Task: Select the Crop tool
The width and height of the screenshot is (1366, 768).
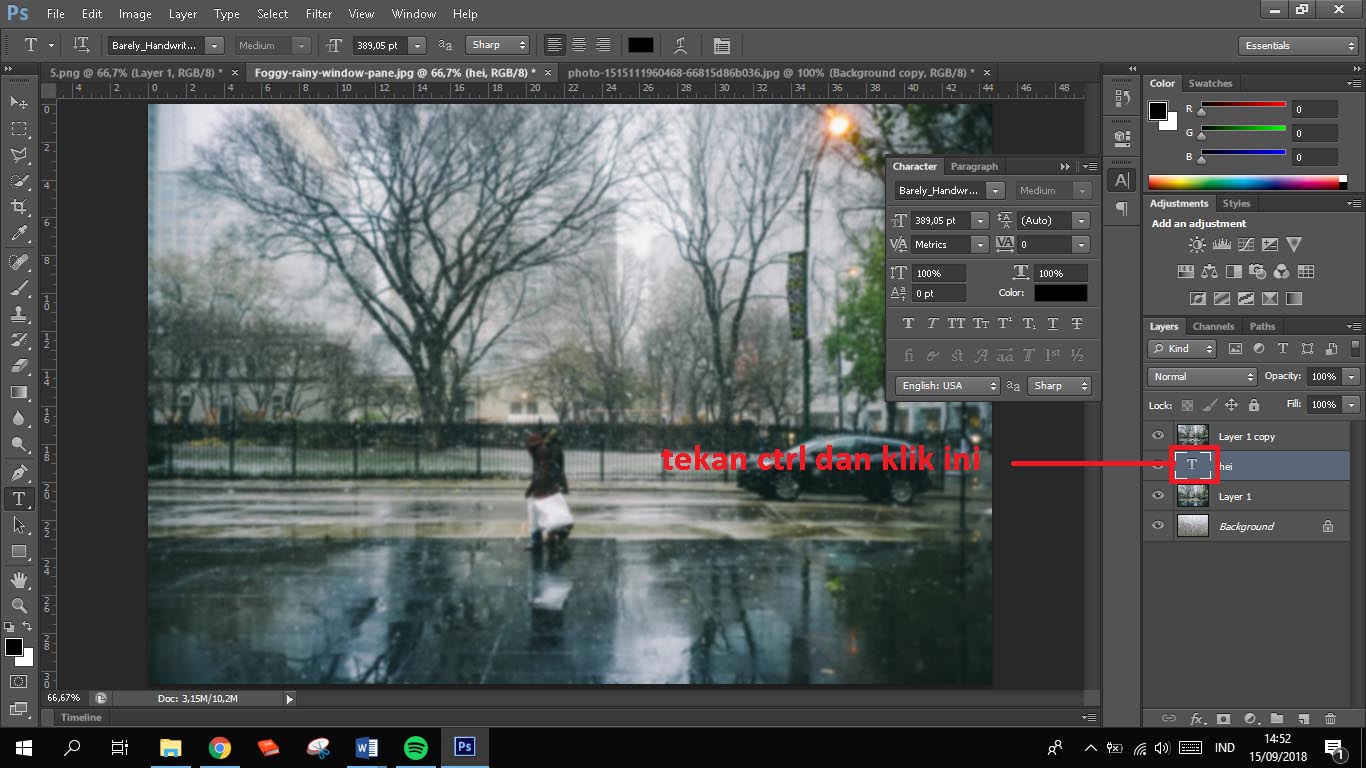Action: pos(18,207)
